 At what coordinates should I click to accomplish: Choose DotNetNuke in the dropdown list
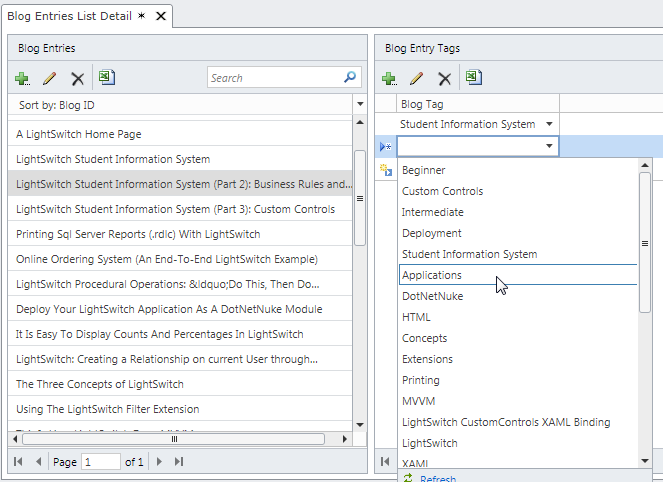[x=430, y=296]
